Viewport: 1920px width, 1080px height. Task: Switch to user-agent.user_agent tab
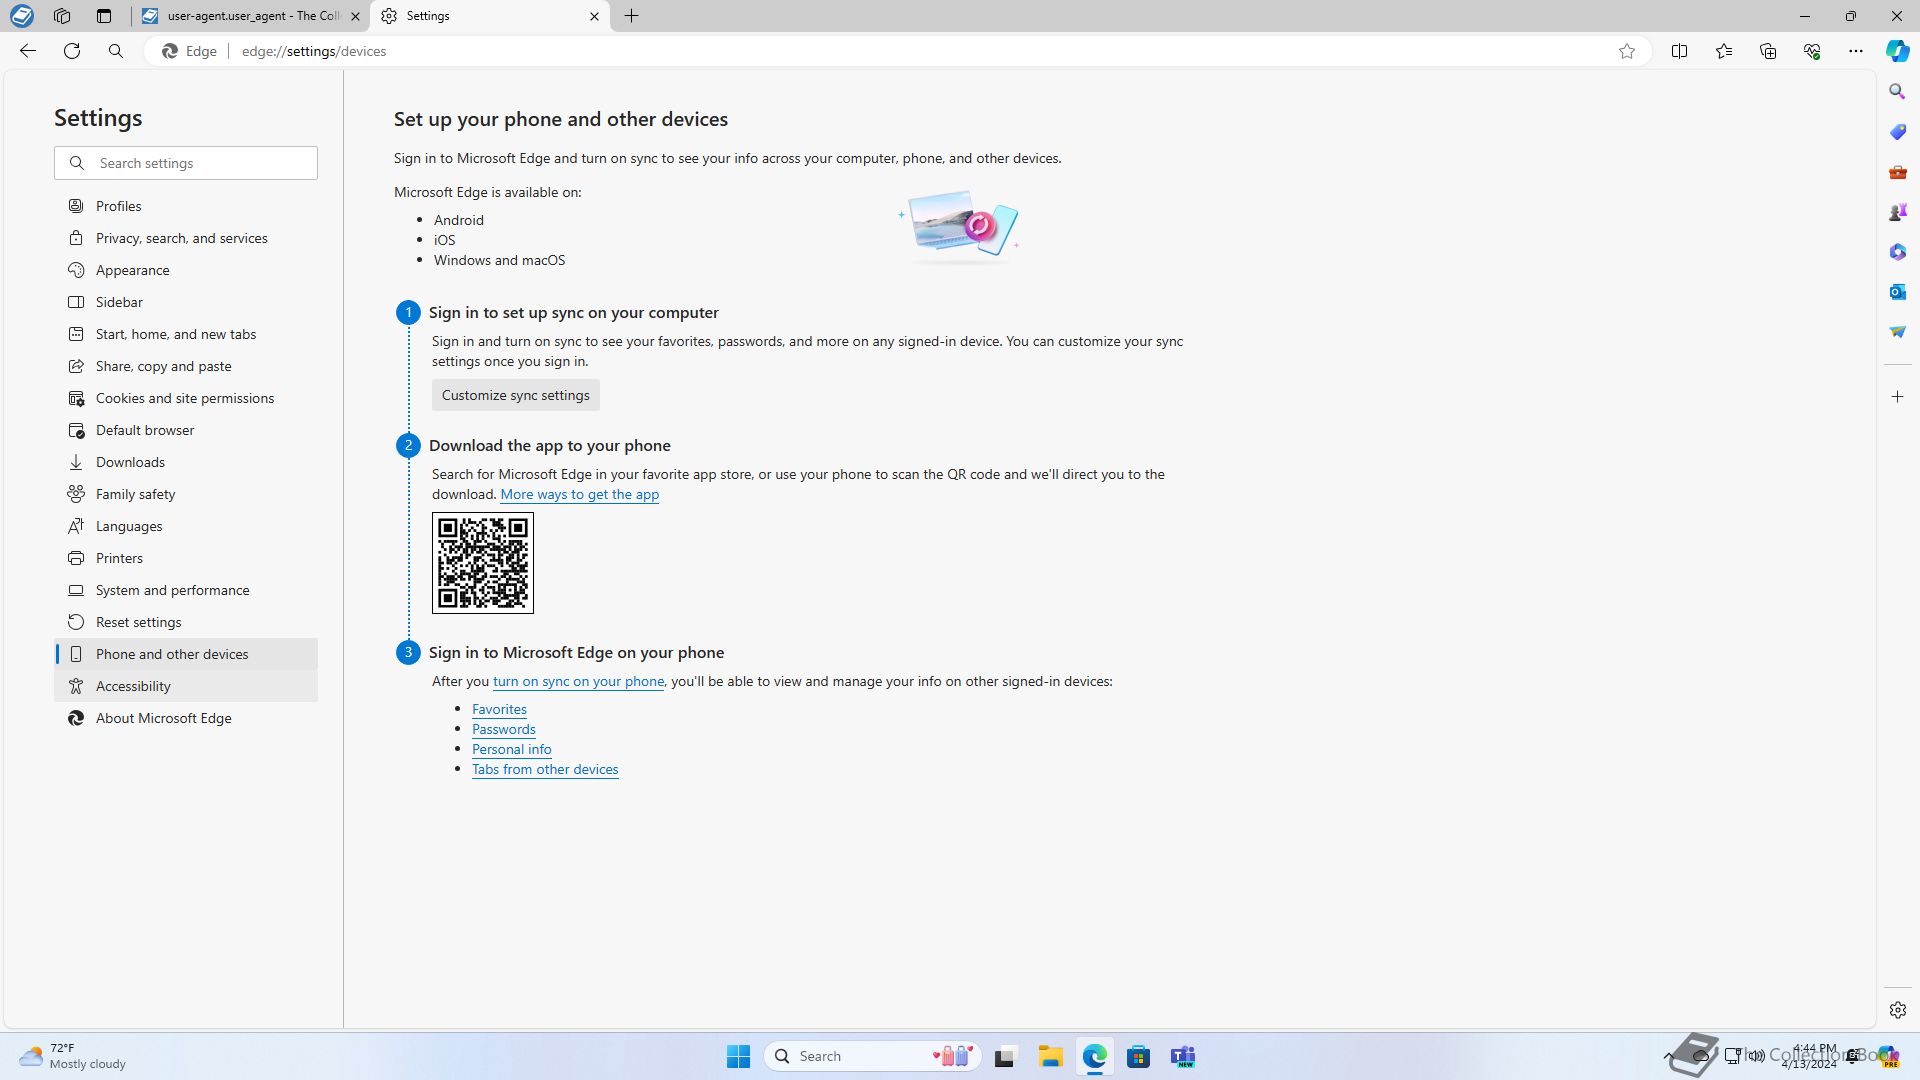(x=250, y=16)
